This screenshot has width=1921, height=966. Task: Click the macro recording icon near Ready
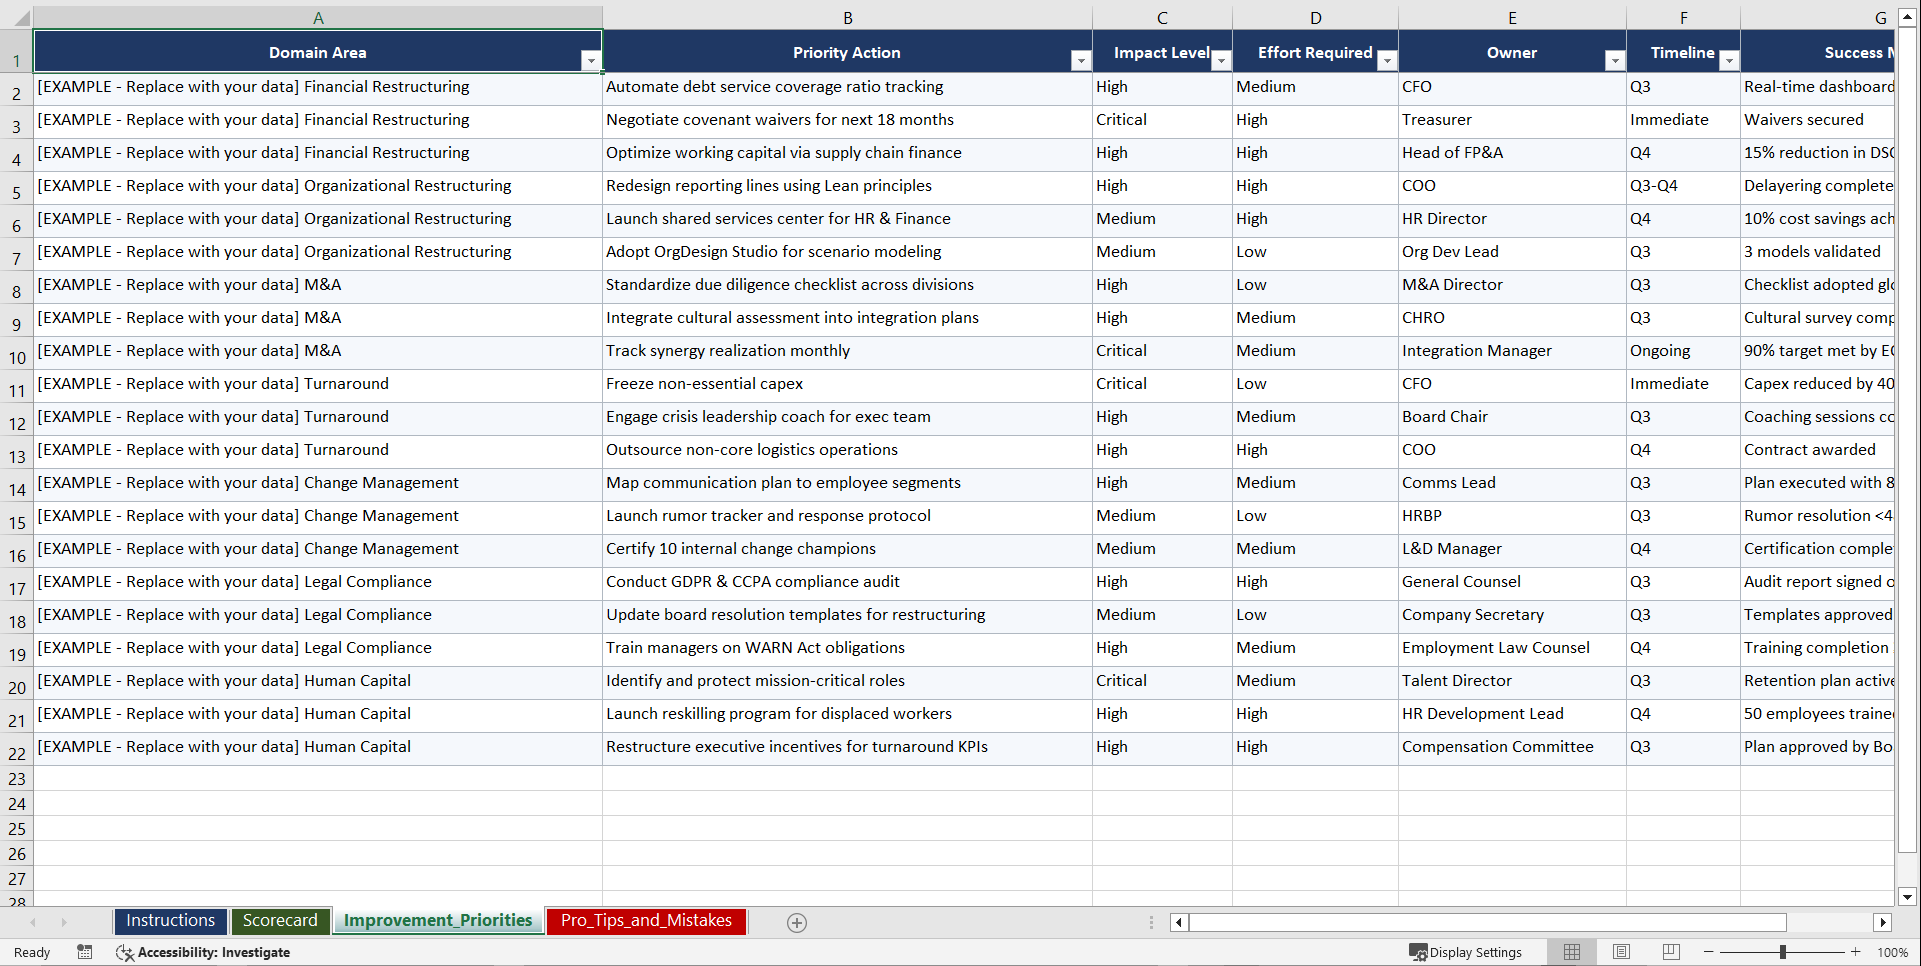coord(84,952)
